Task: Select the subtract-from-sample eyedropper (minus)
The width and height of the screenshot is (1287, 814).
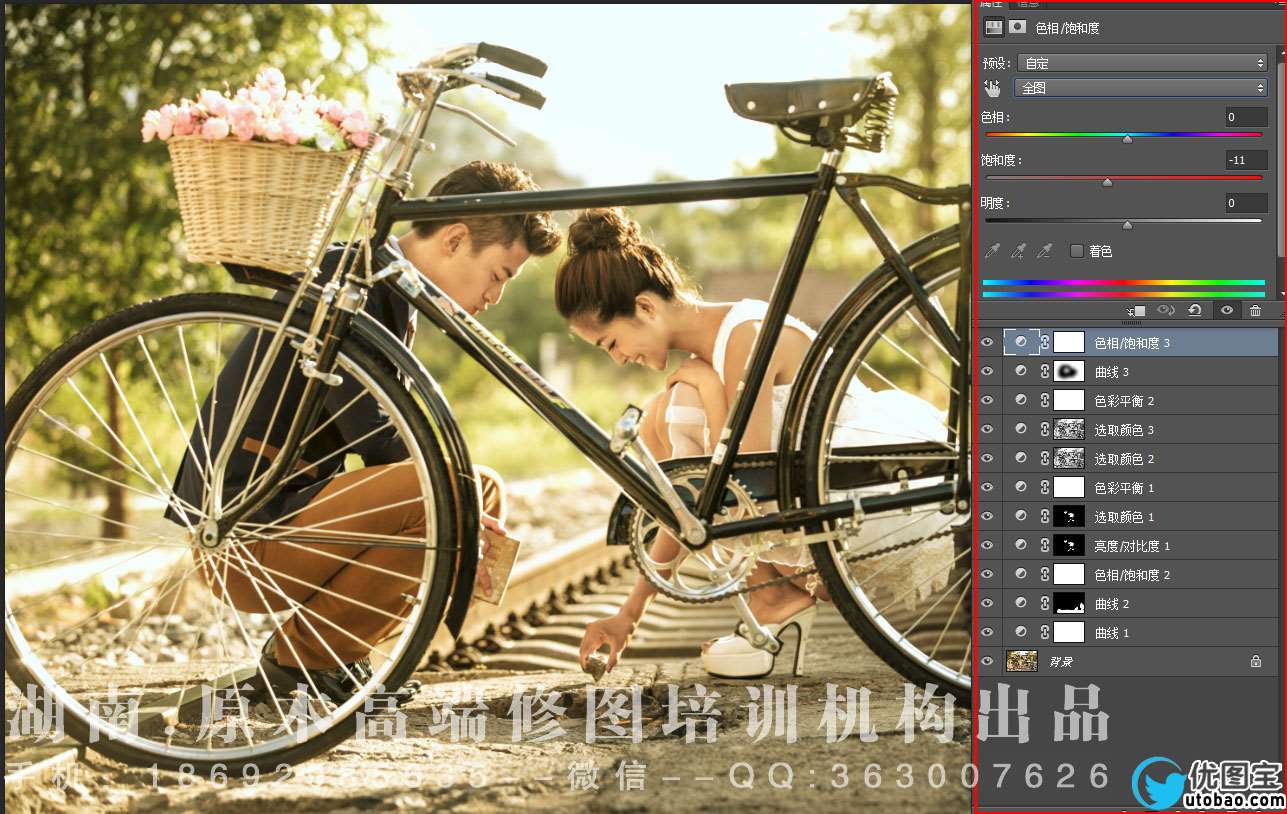Action: point(1043,251)
